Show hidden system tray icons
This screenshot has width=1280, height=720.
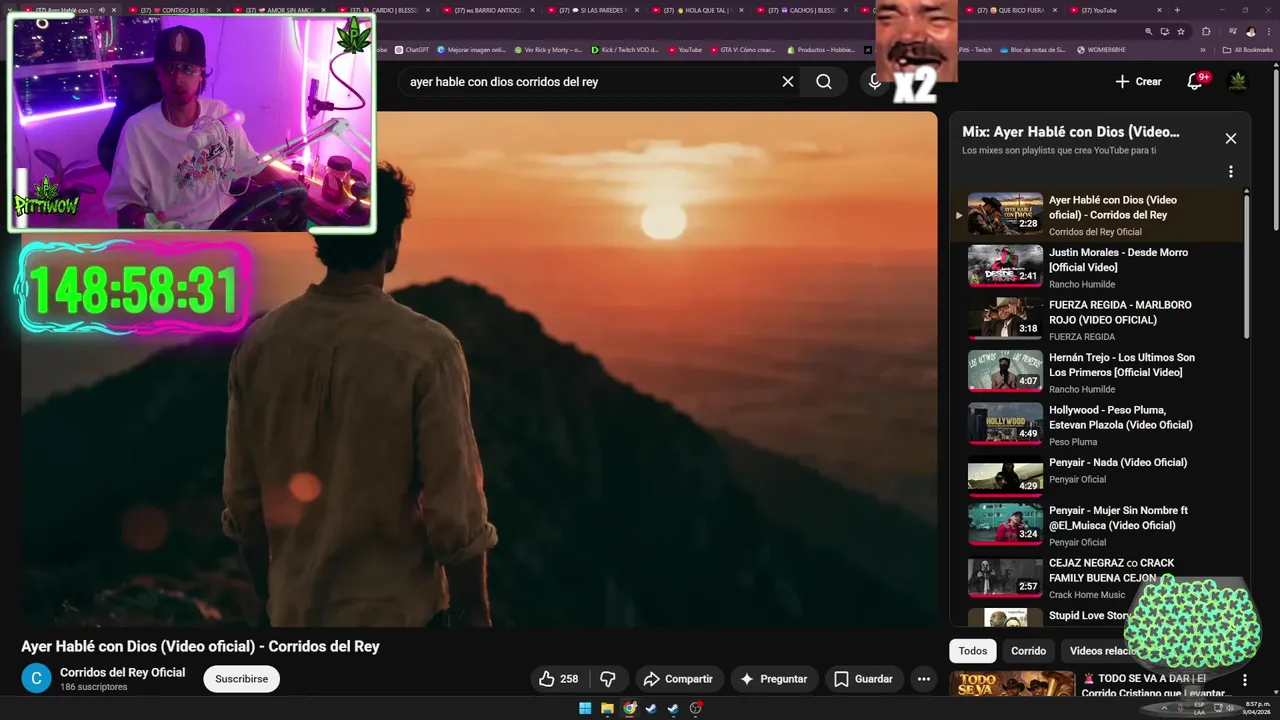click(x=1164, y=709)
